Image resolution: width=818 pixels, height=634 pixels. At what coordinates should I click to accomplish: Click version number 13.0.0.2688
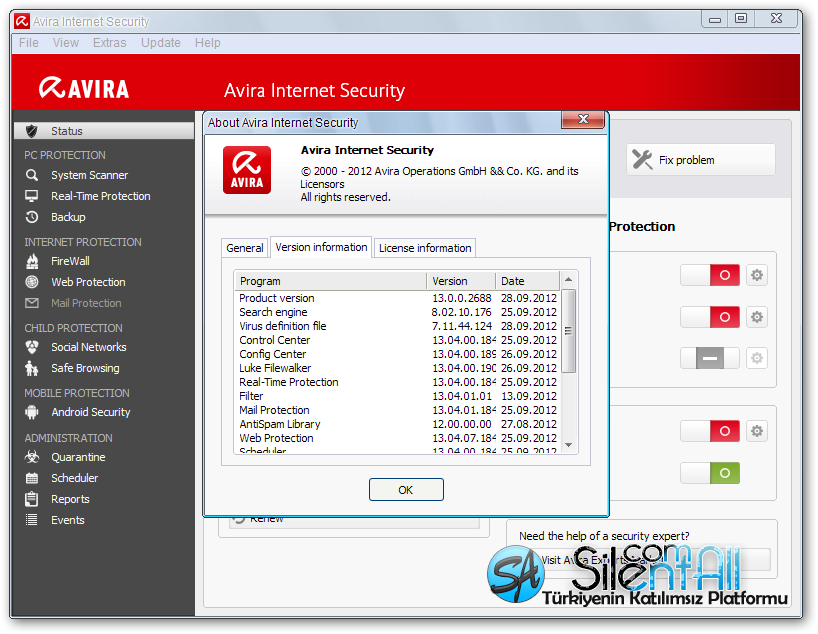point(462,298)
